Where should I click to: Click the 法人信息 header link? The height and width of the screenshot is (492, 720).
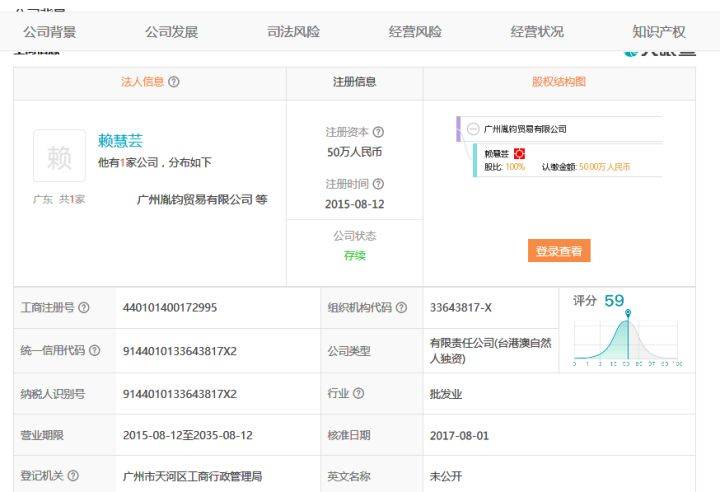(142, 82)
